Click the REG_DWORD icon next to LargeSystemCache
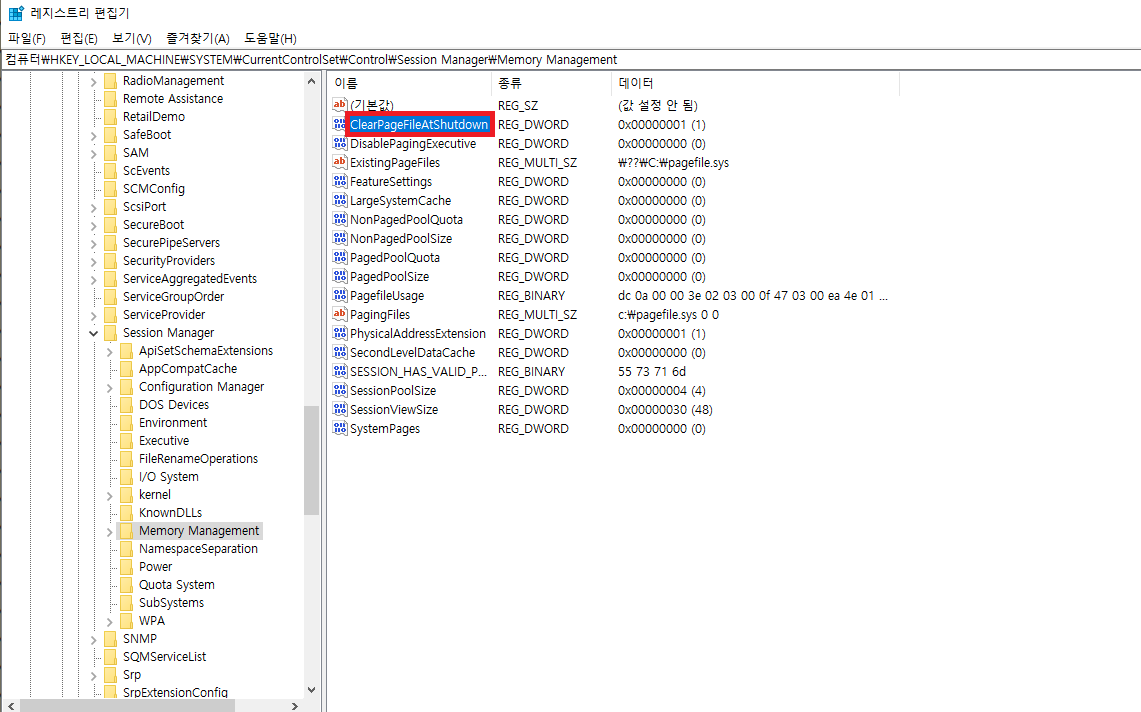This screenshot has height=712, width=1141. [340, 200]
